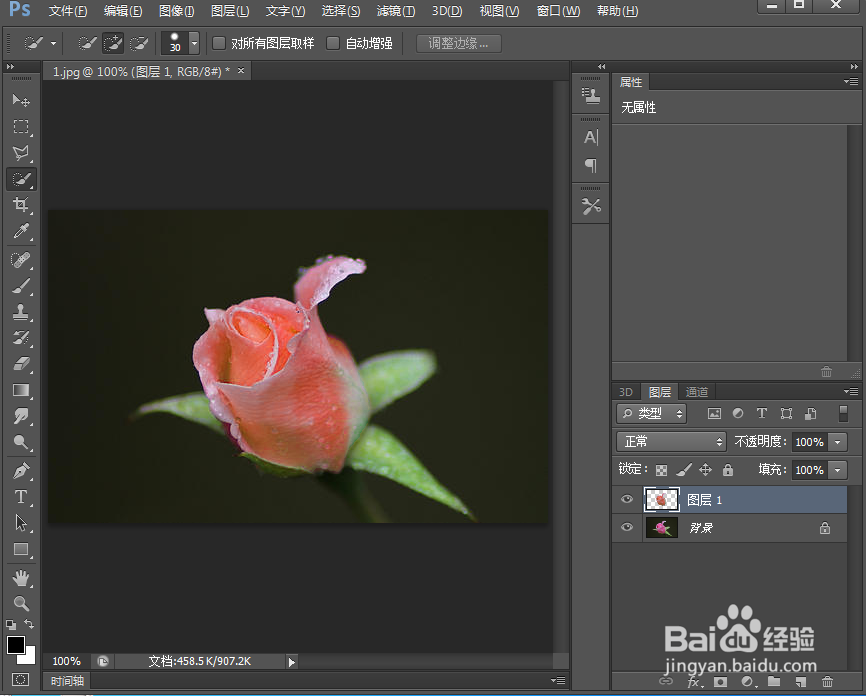Create a new layer group
Screen dimensions: 866x696
coord(774,682)
